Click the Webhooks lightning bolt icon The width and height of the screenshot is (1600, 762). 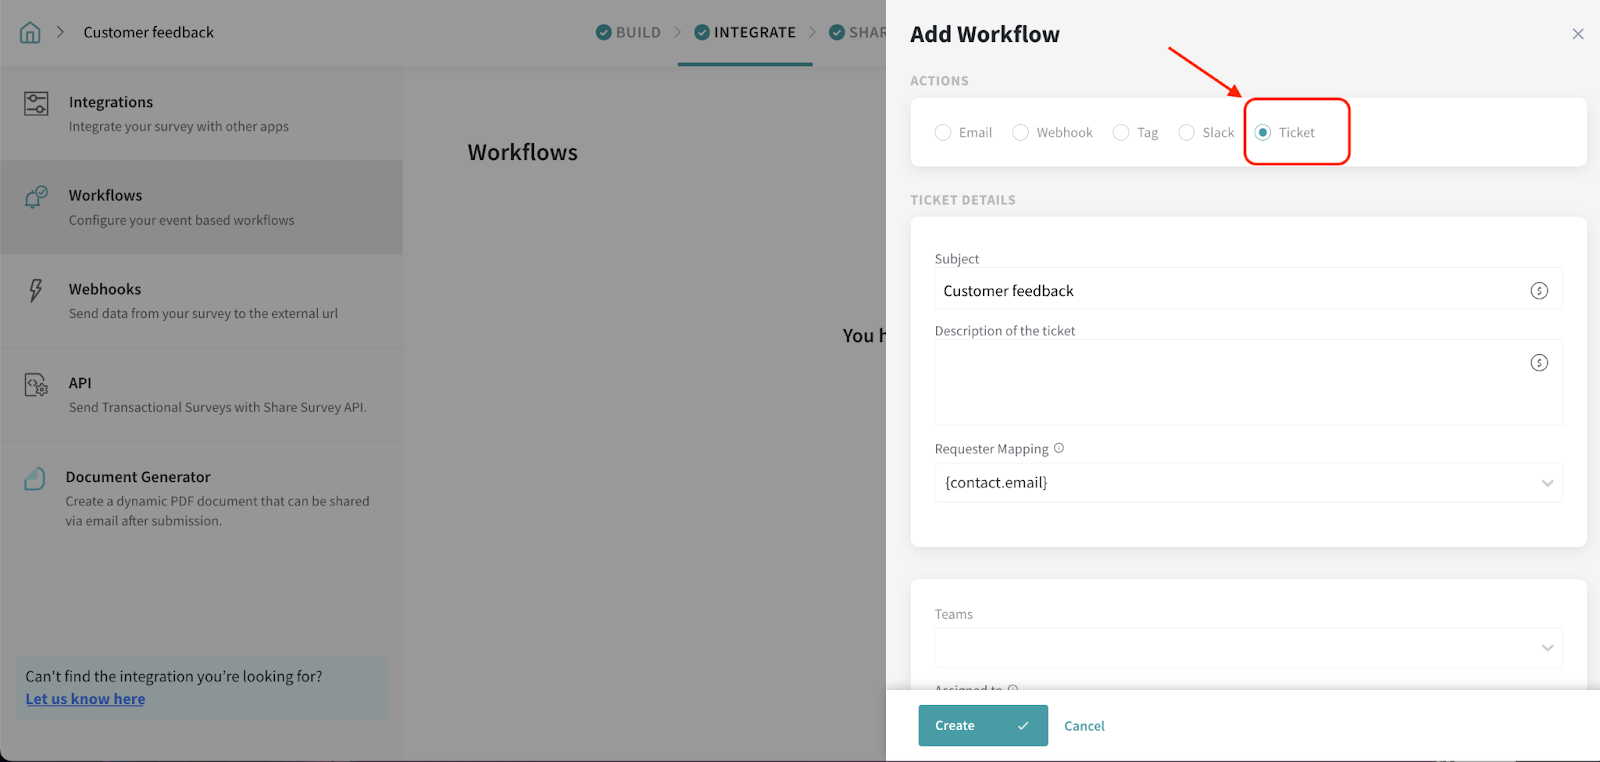pyautogui.click(x=36, y=290)
